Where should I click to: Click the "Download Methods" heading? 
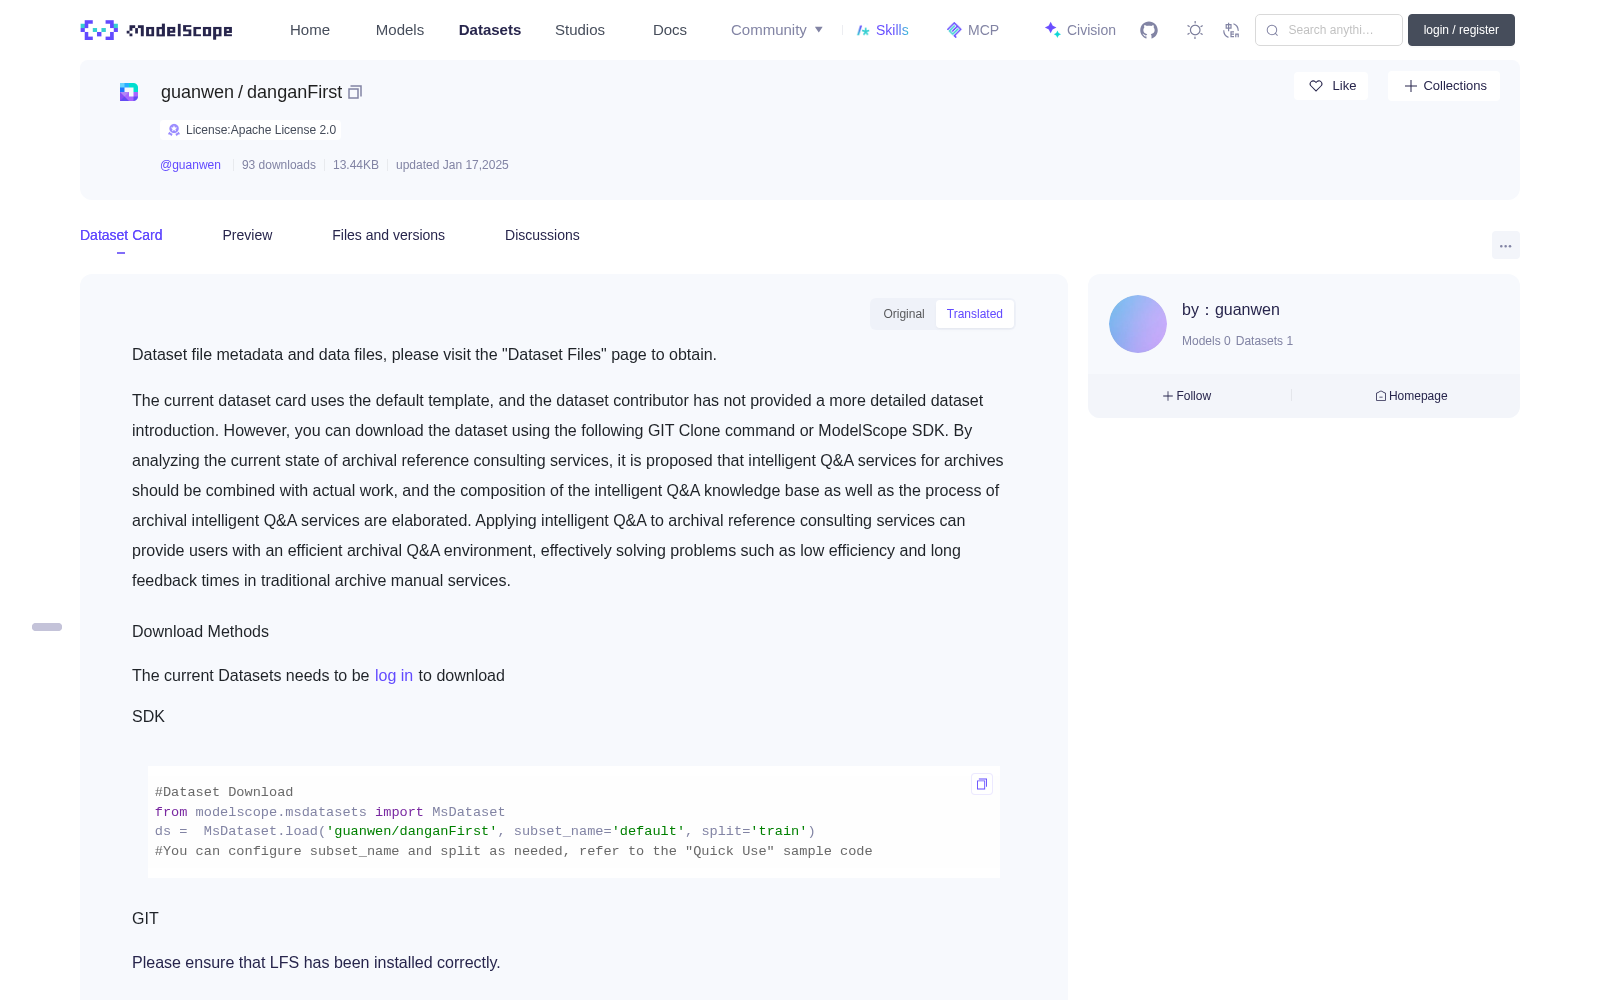(200, 632)
